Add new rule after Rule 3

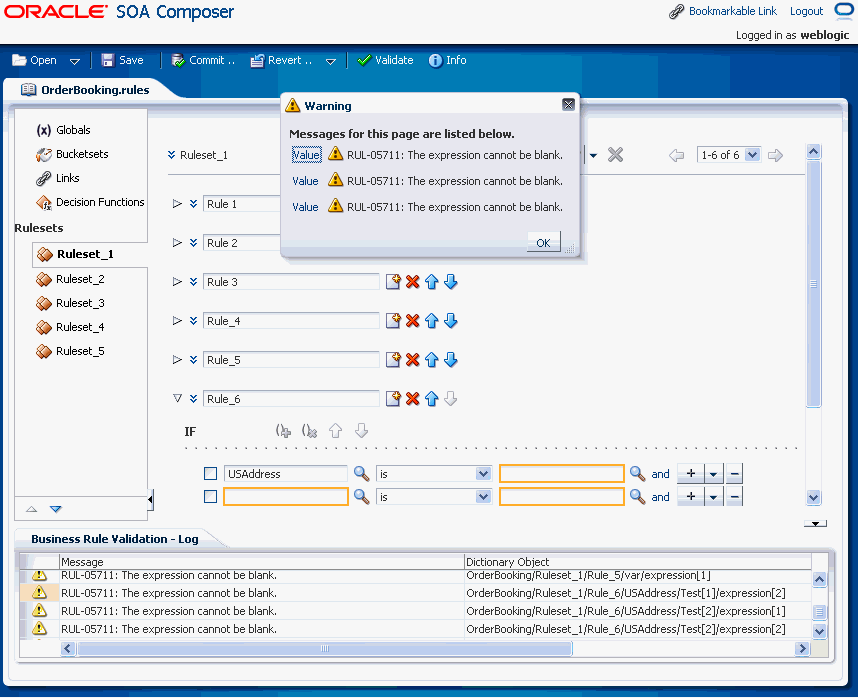[x=393, y=282]
